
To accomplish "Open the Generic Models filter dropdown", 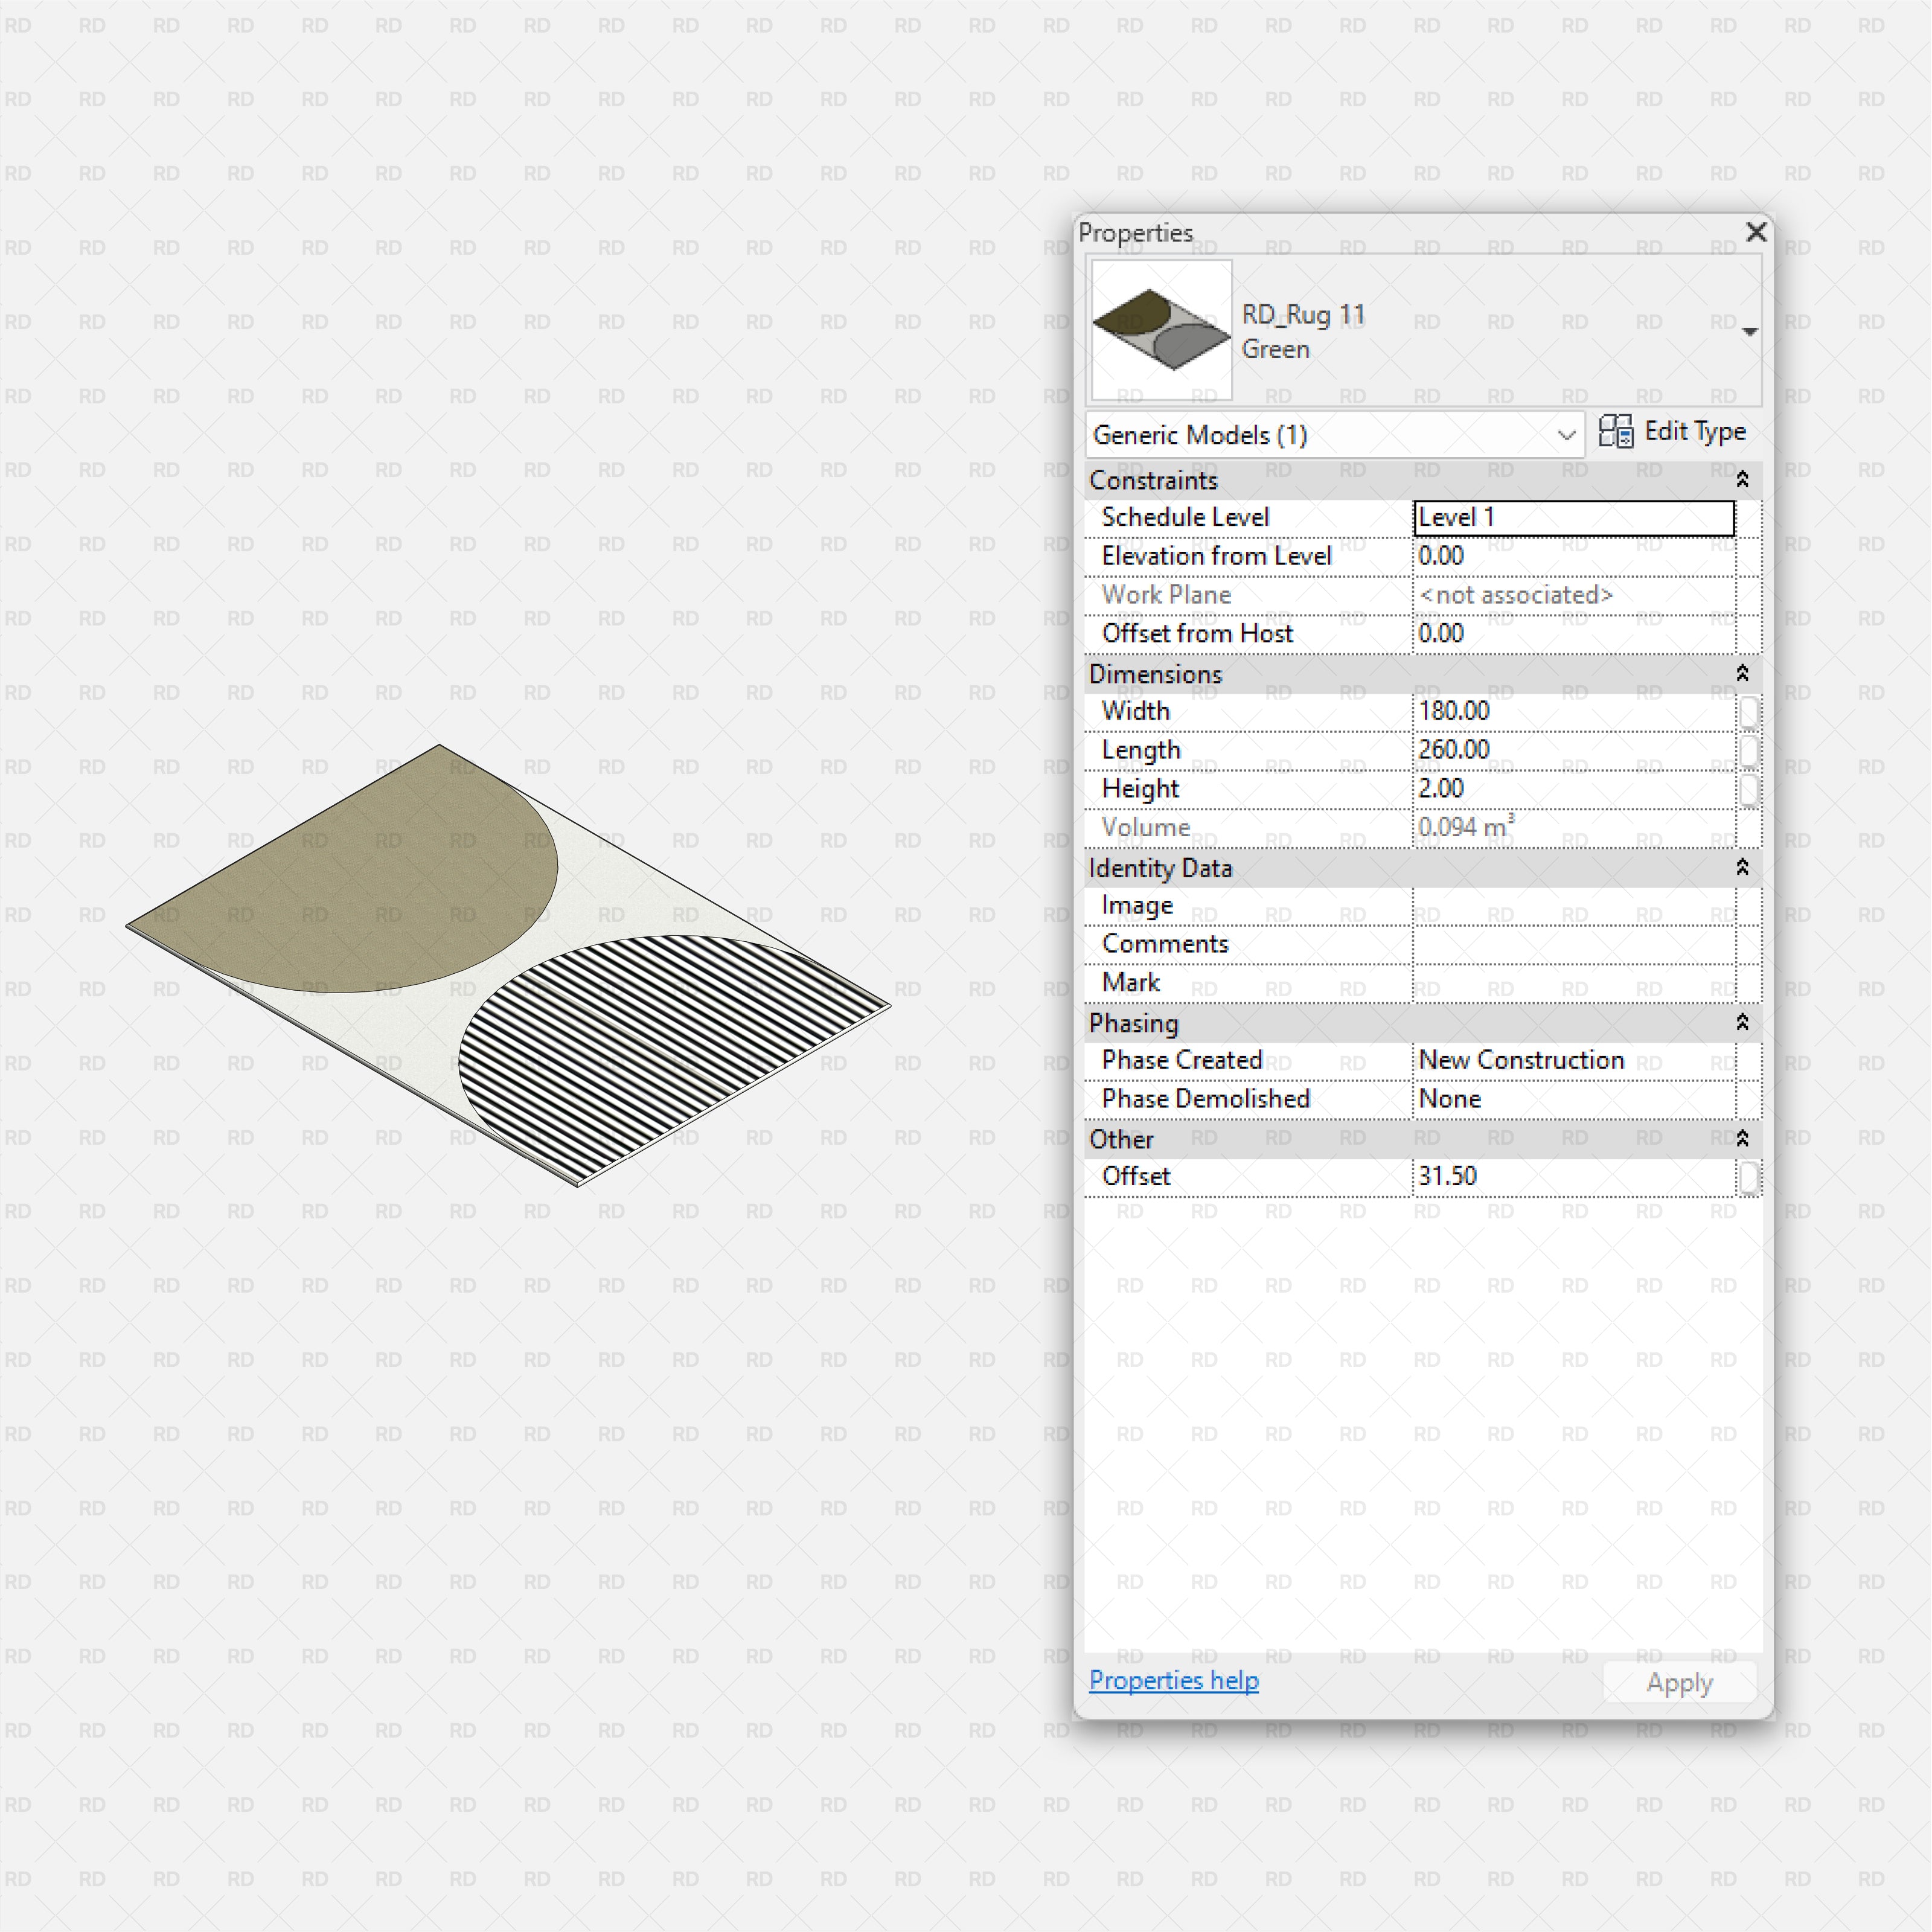I will 1565,435.
